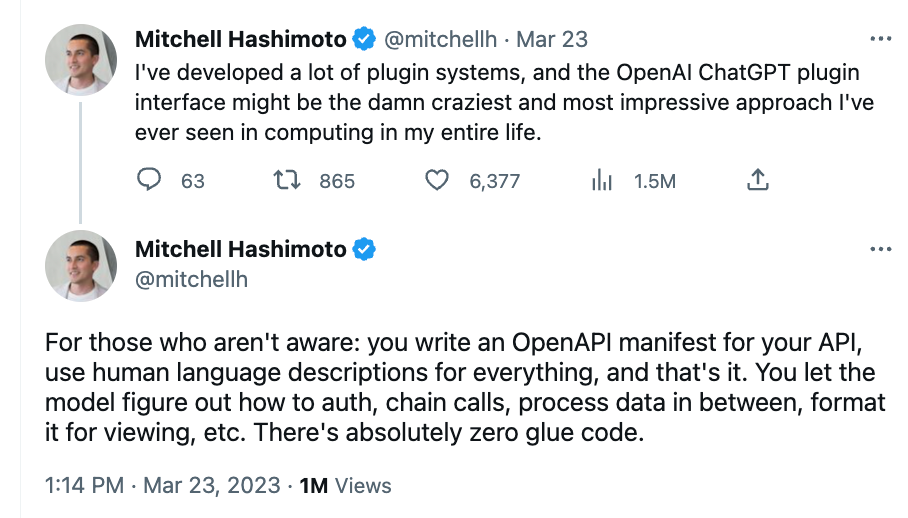
Task: Click the Mar 23 date link
Action: (x=552, y=39)
